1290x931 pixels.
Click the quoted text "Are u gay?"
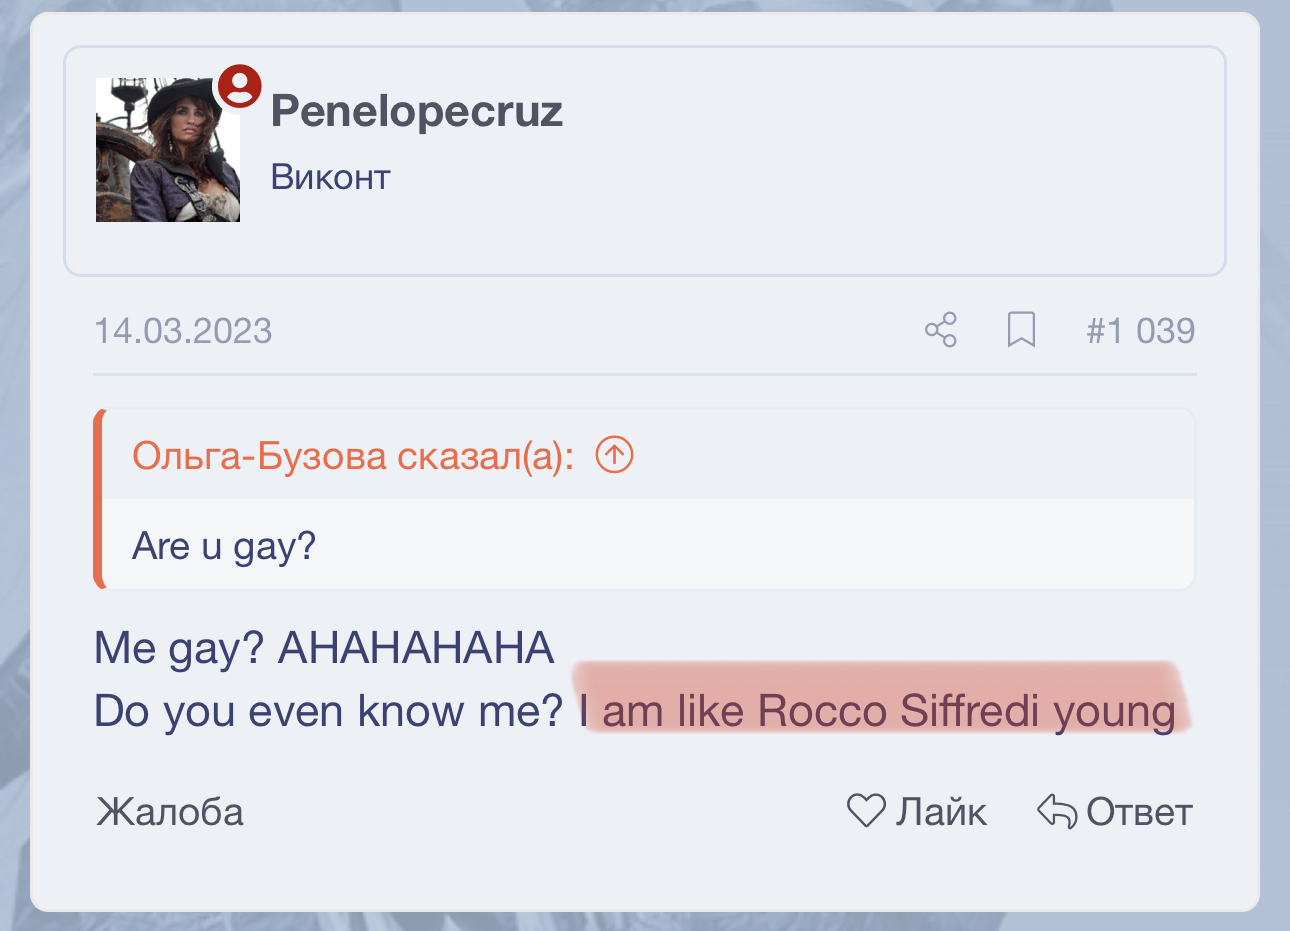(224, 546)
